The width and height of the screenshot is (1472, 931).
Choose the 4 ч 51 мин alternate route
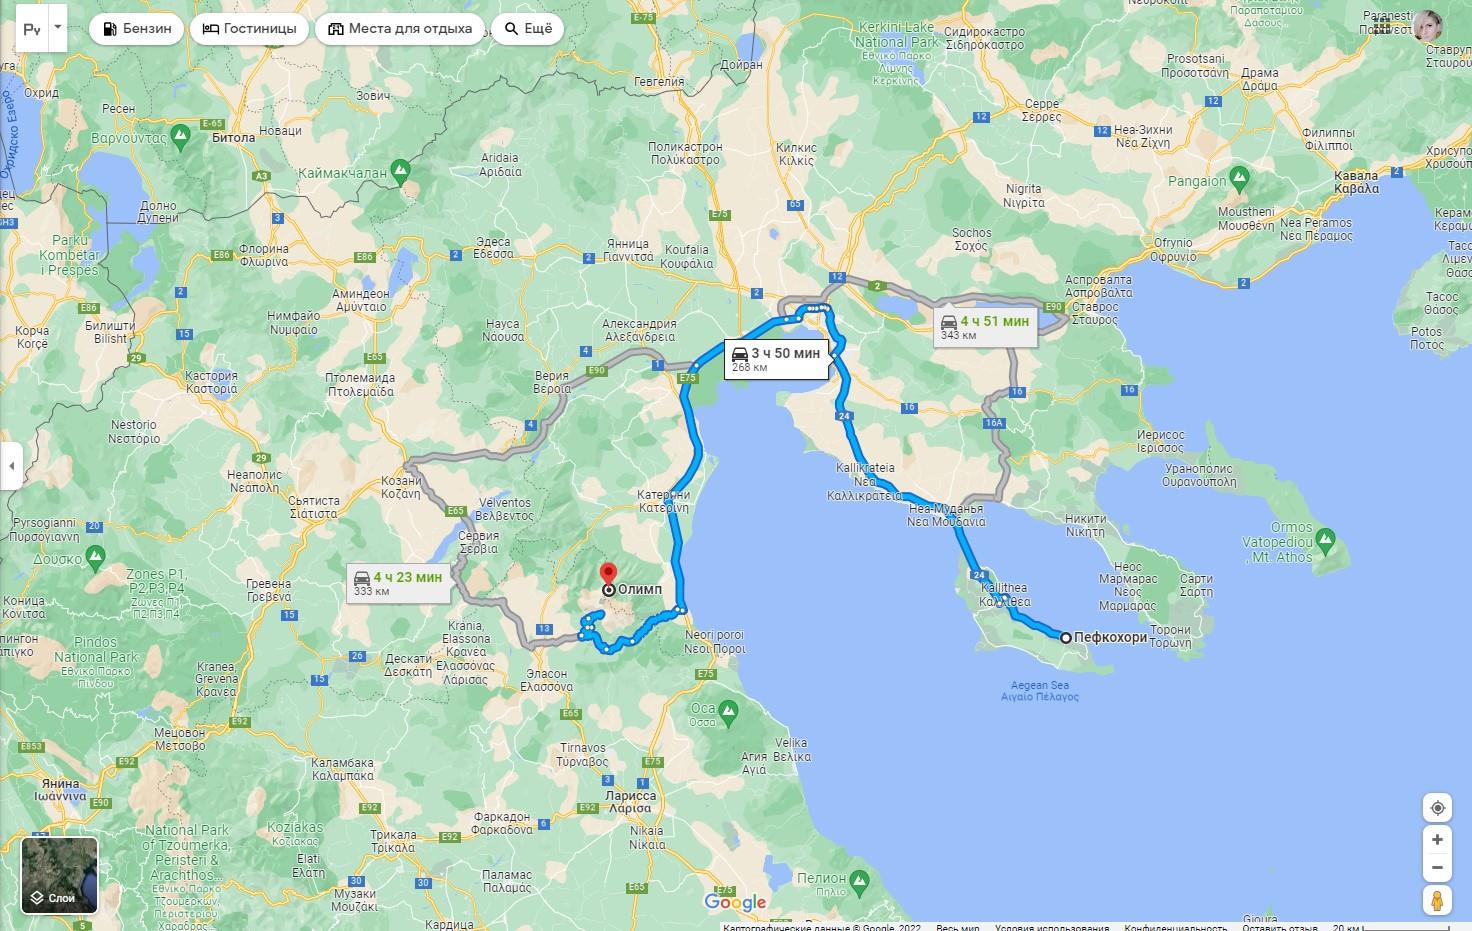[985, 327]
